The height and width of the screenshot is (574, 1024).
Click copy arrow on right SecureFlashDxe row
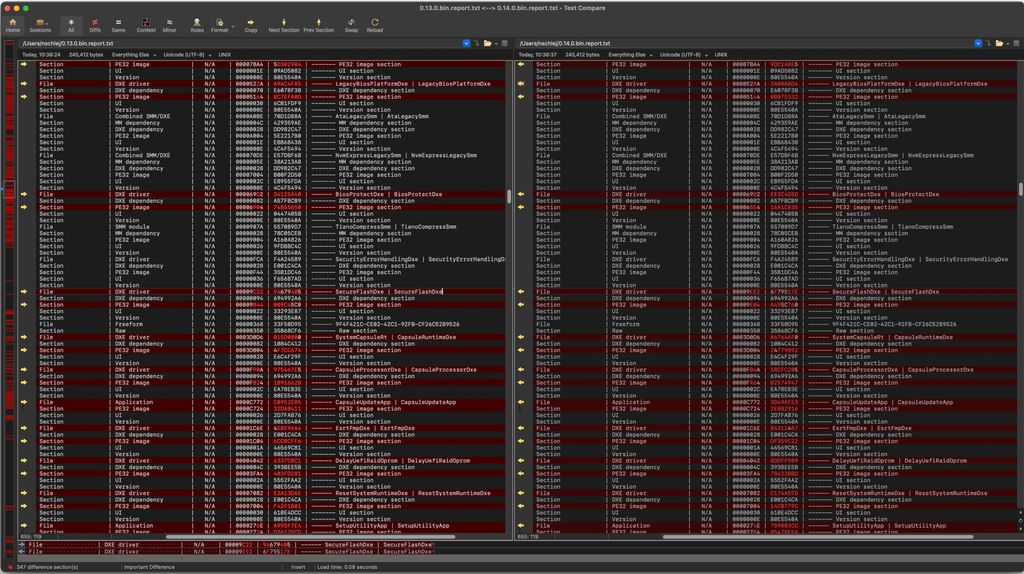click(x=521, y=292)
